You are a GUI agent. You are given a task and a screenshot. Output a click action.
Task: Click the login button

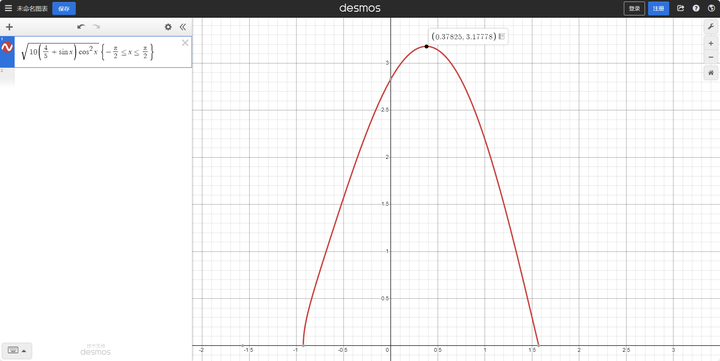(x=634, y=8)
